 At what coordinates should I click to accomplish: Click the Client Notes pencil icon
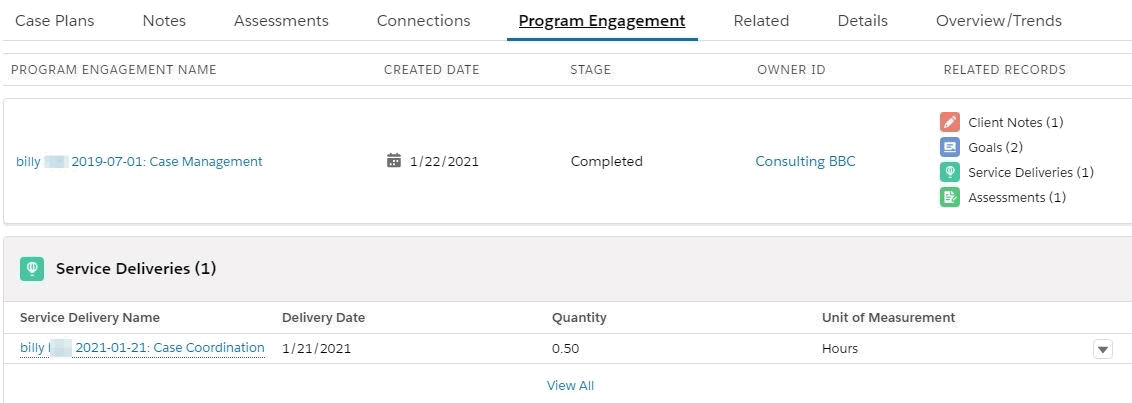tap(949, 122)
